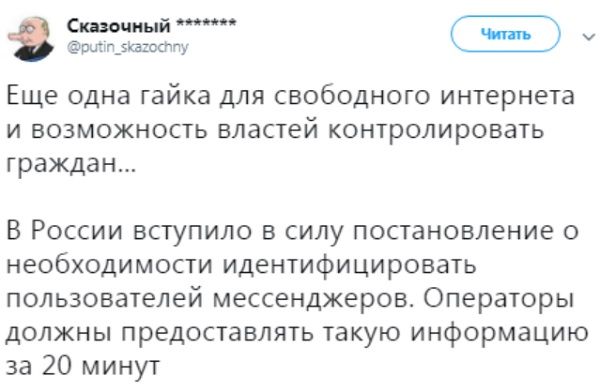Click line 'и возможность властей контролировать'
The width and height of the screenshot is (600, 391).
(275, 130)
